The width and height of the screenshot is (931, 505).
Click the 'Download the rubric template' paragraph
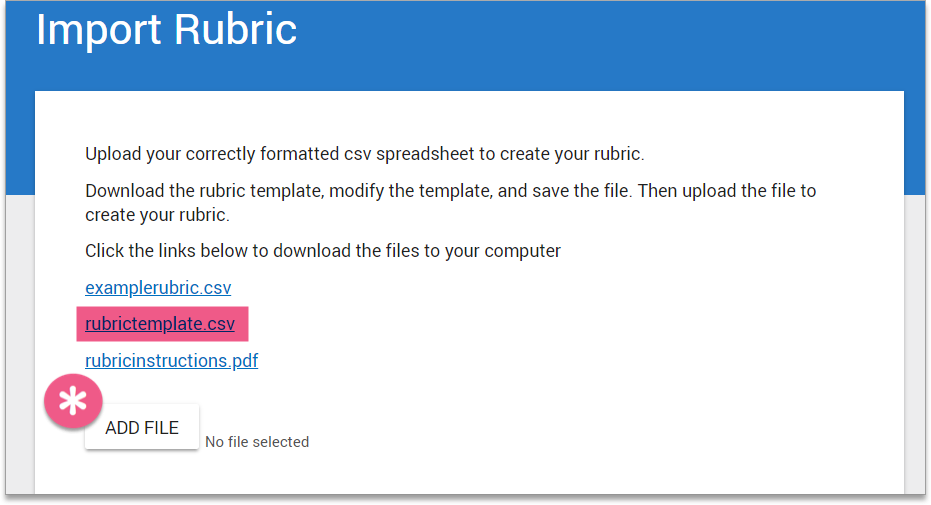tap(450, 190)
